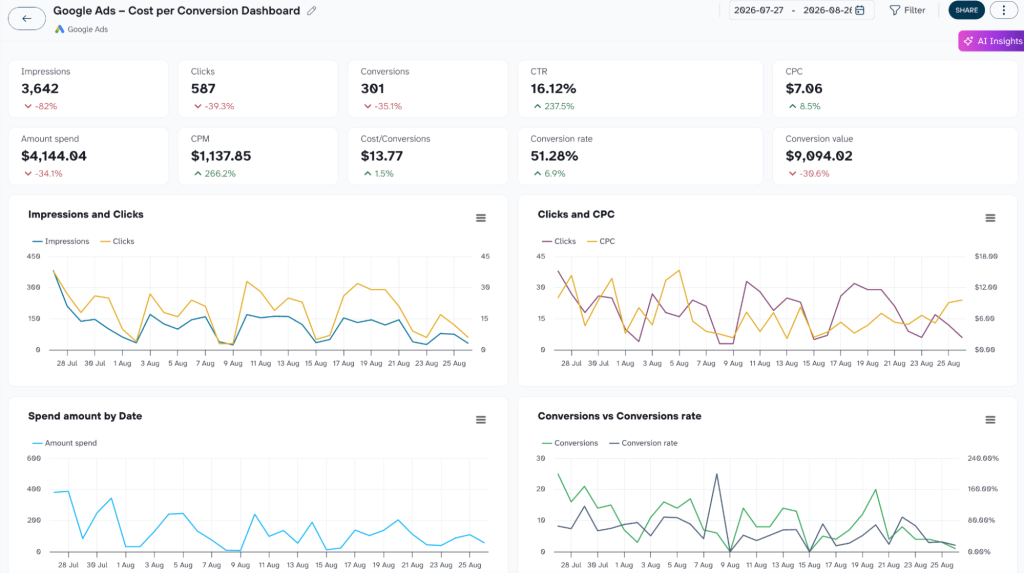Click the end date field
The height and width of the screenshot is (573, 1024).
[827, 10]
